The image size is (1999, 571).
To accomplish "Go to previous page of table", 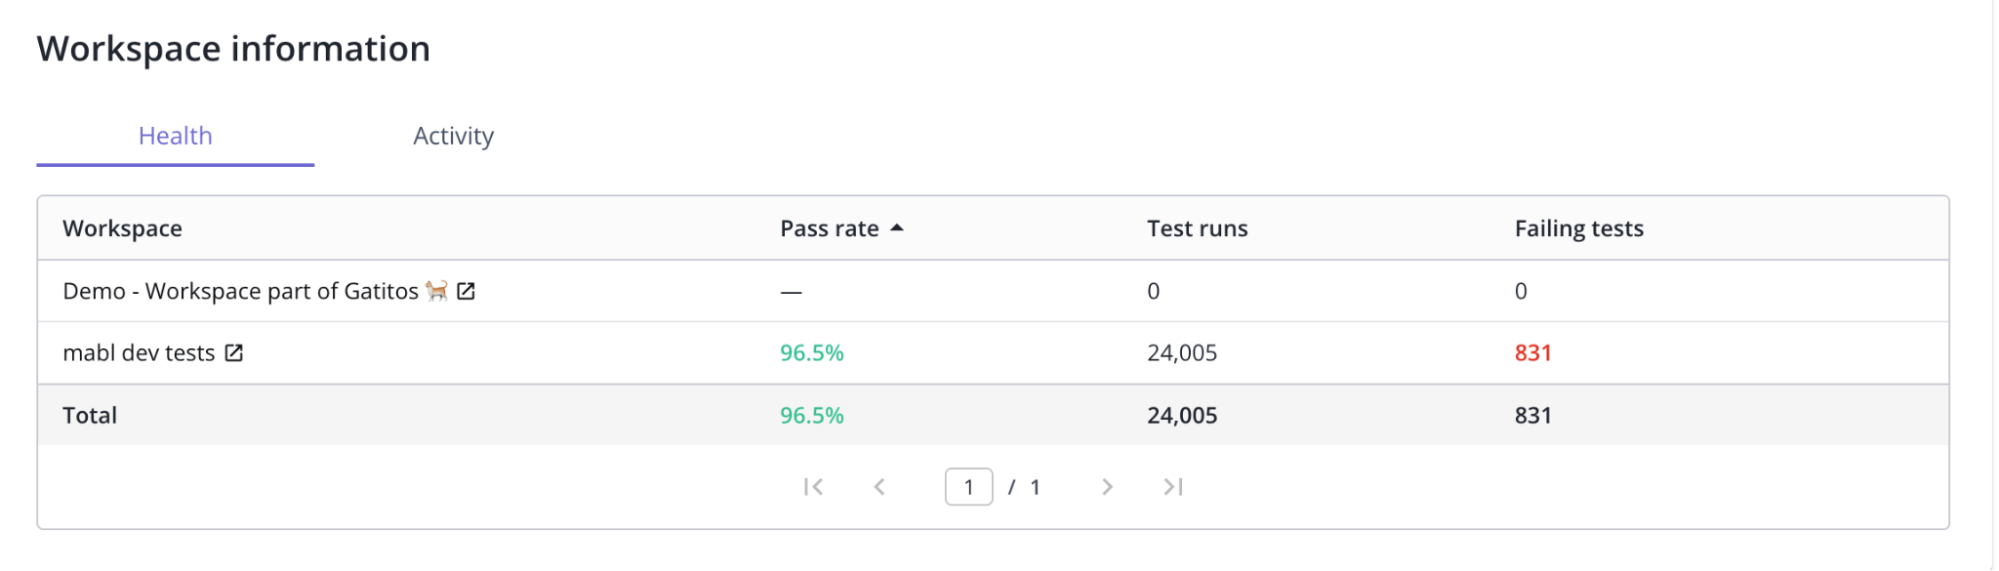I will 879,487.
